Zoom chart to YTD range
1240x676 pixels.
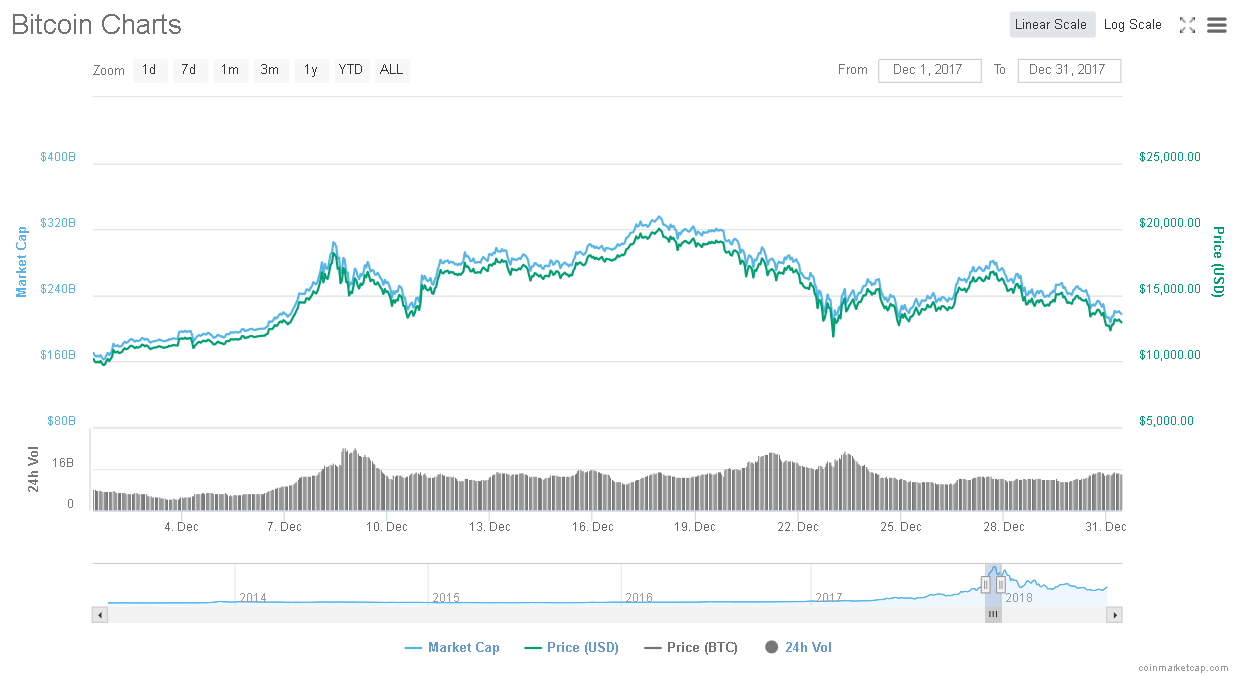click(x=350, y=70)
